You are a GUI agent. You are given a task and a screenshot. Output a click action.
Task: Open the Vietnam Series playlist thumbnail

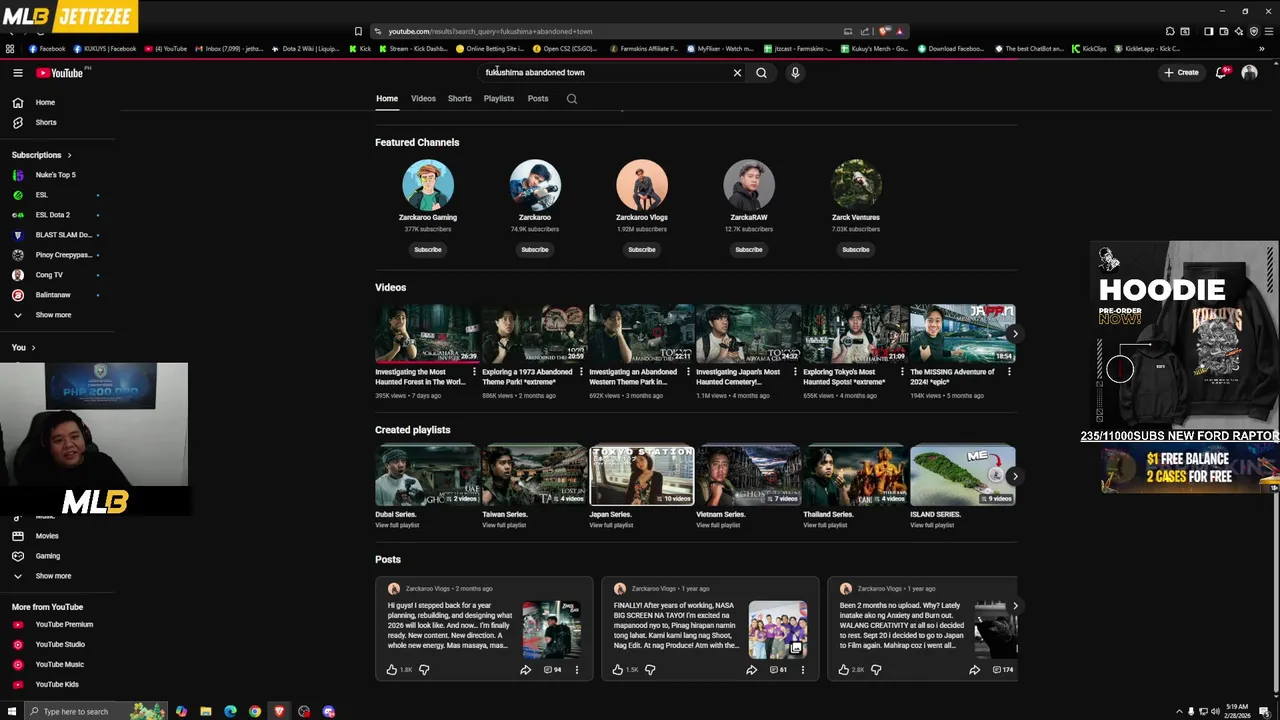point(749,476)
